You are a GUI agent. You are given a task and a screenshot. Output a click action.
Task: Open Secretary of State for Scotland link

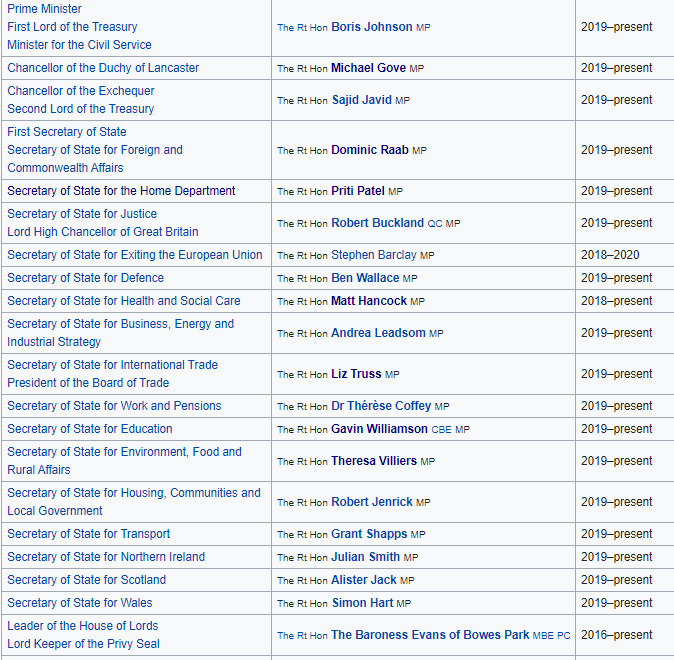[86, 580]
